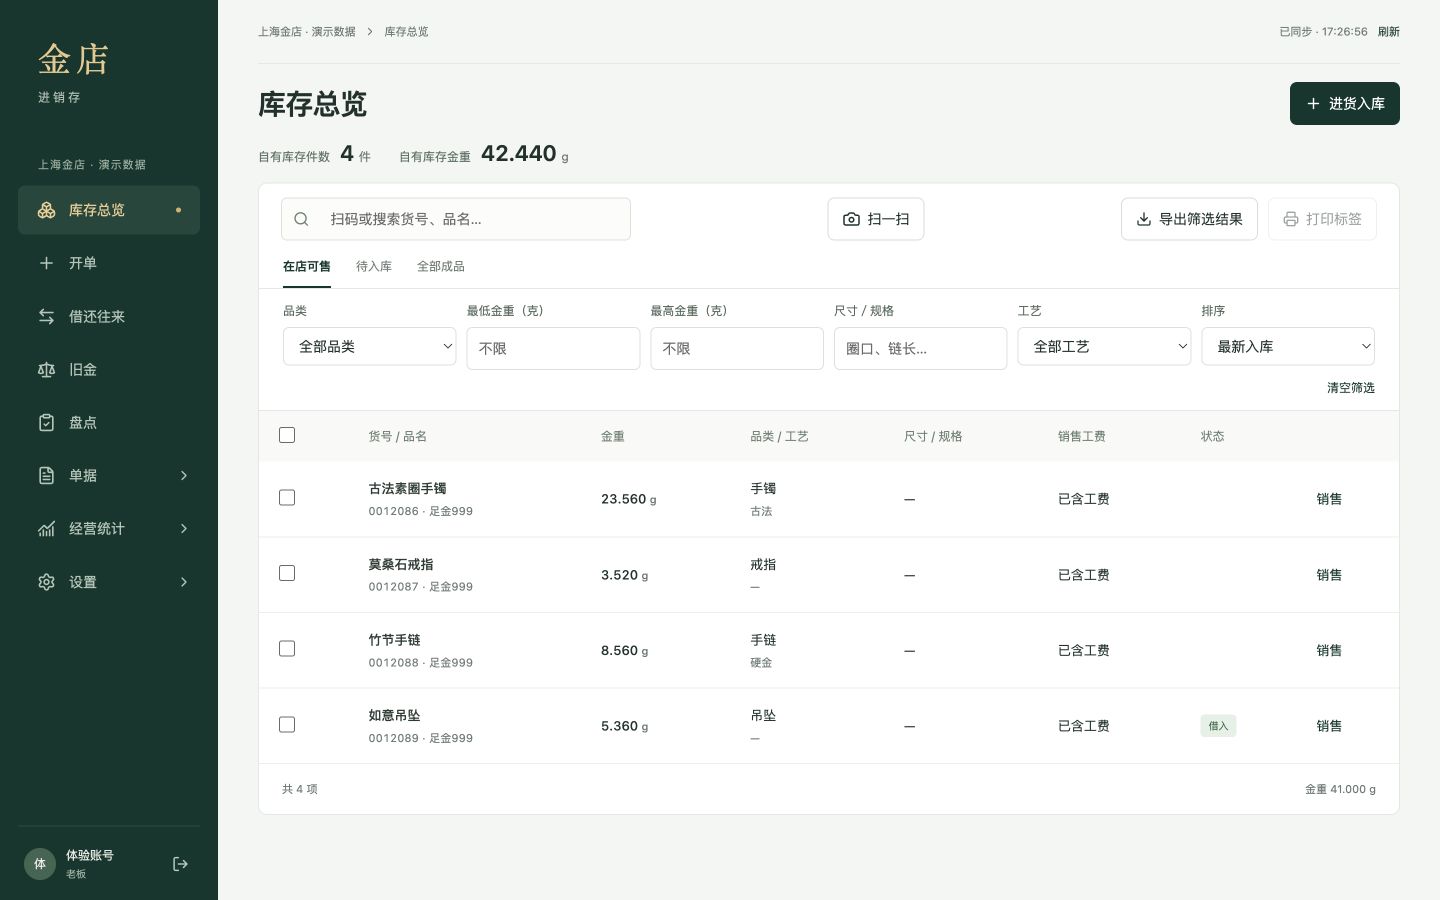Open the 全部品类 category dropdown
The height and width of the screenshot is (900, 1440).
369,346
